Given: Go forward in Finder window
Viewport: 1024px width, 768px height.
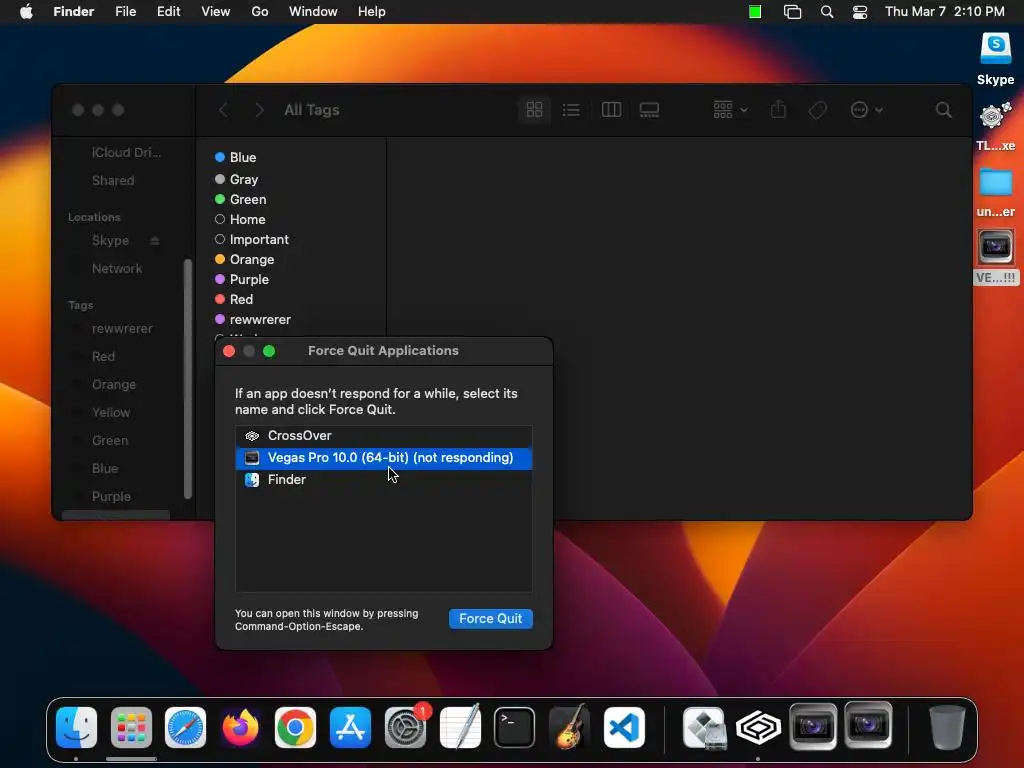Looking at the screenshot, I should coord(259,110).
